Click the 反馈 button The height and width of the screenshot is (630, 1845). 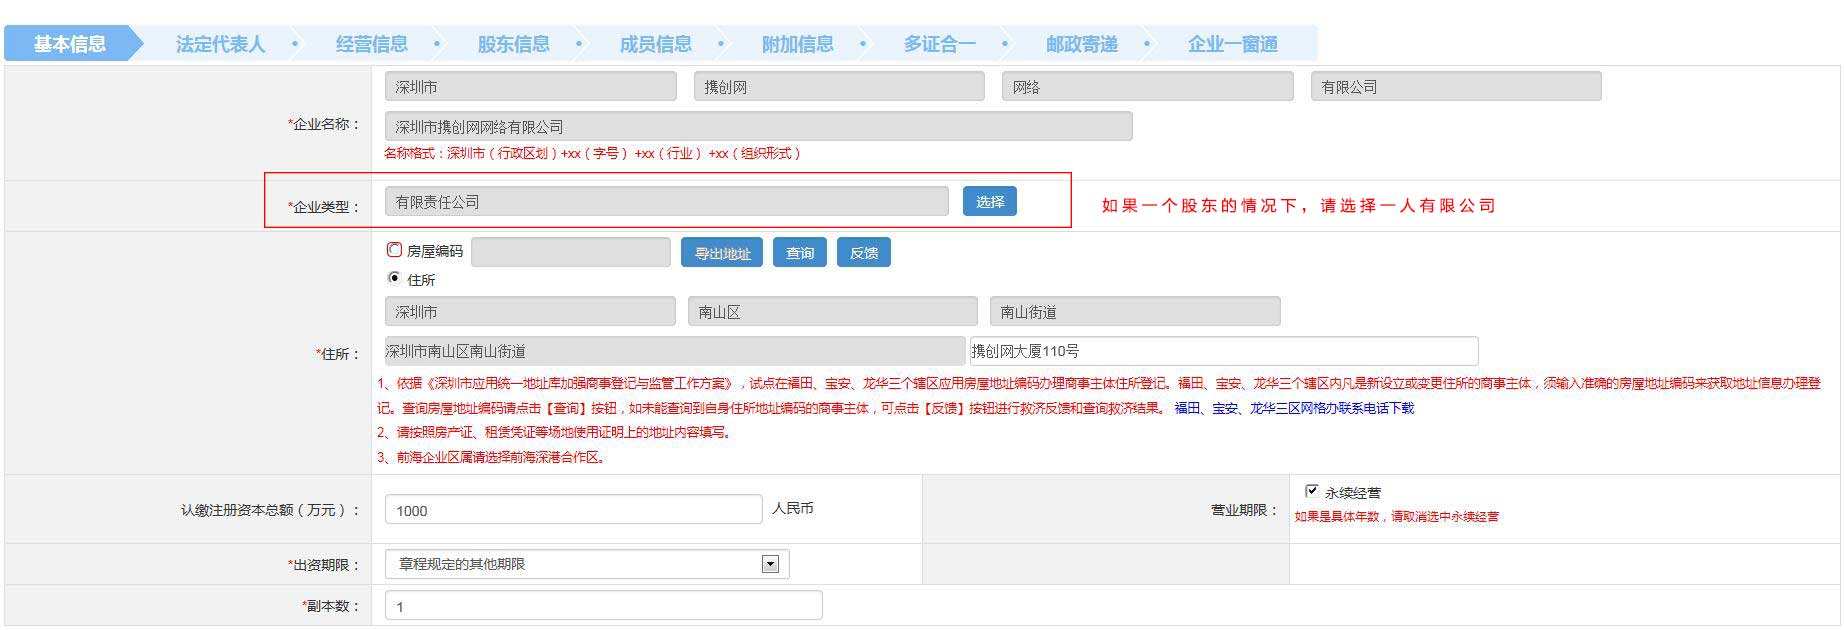coord(864,253)
